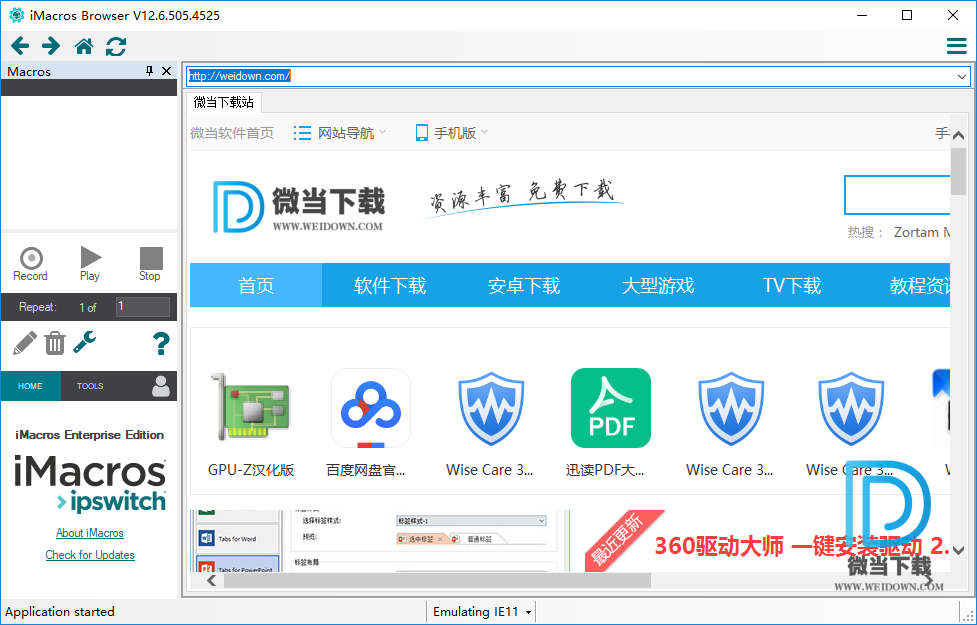This screenshot has width=977, height=625.
Task: Open the Check for Updates link
Action: tap(90, 555)
